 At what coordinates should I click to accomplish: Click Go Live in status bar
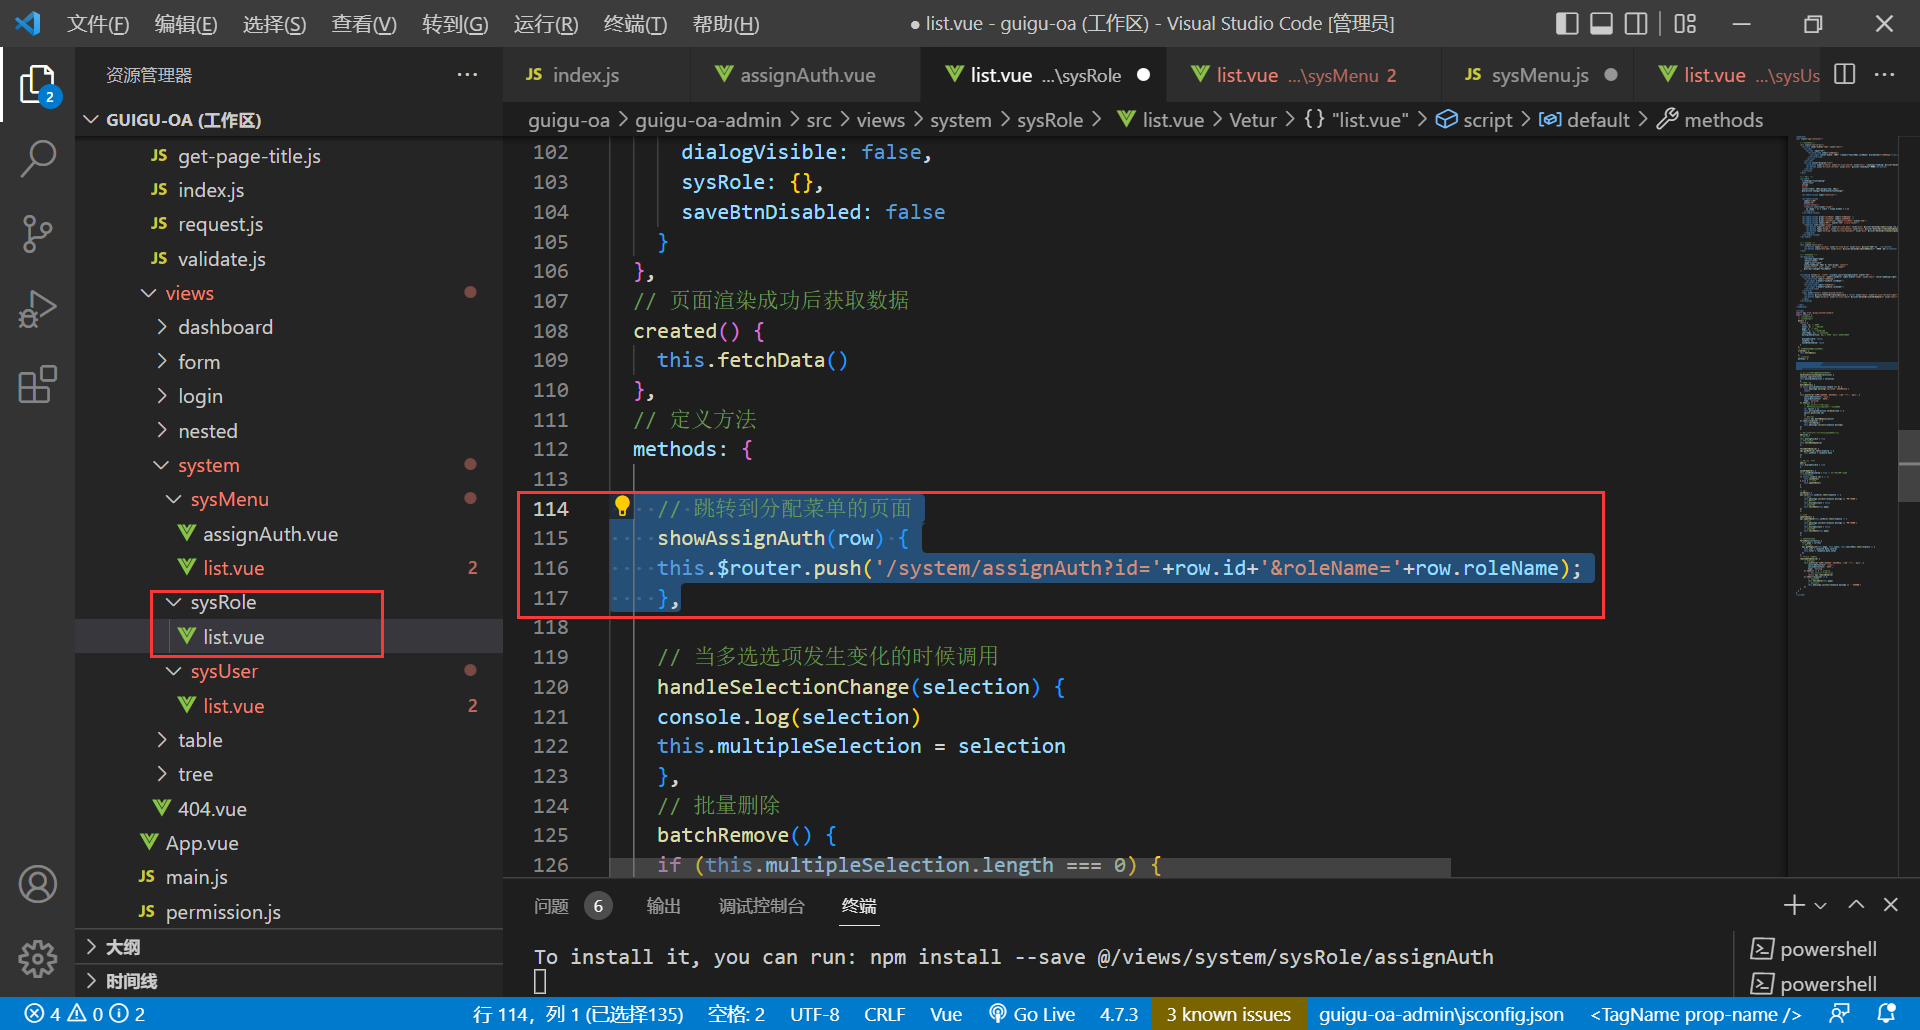pos(1032,1014)
